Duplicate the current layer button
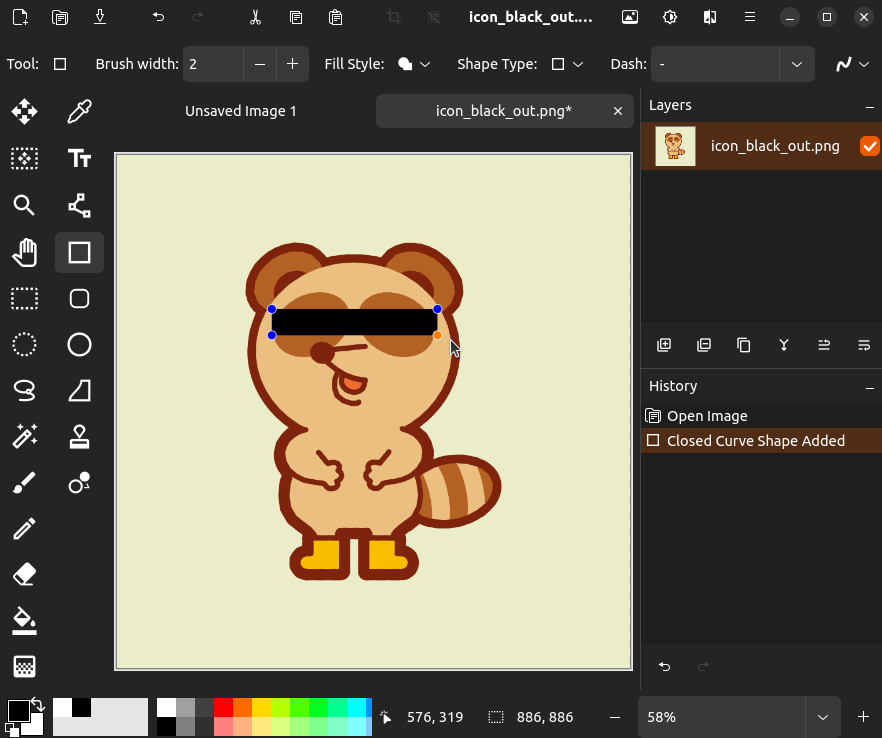This screenshot has height=738, width=882. tap(744, 345)
